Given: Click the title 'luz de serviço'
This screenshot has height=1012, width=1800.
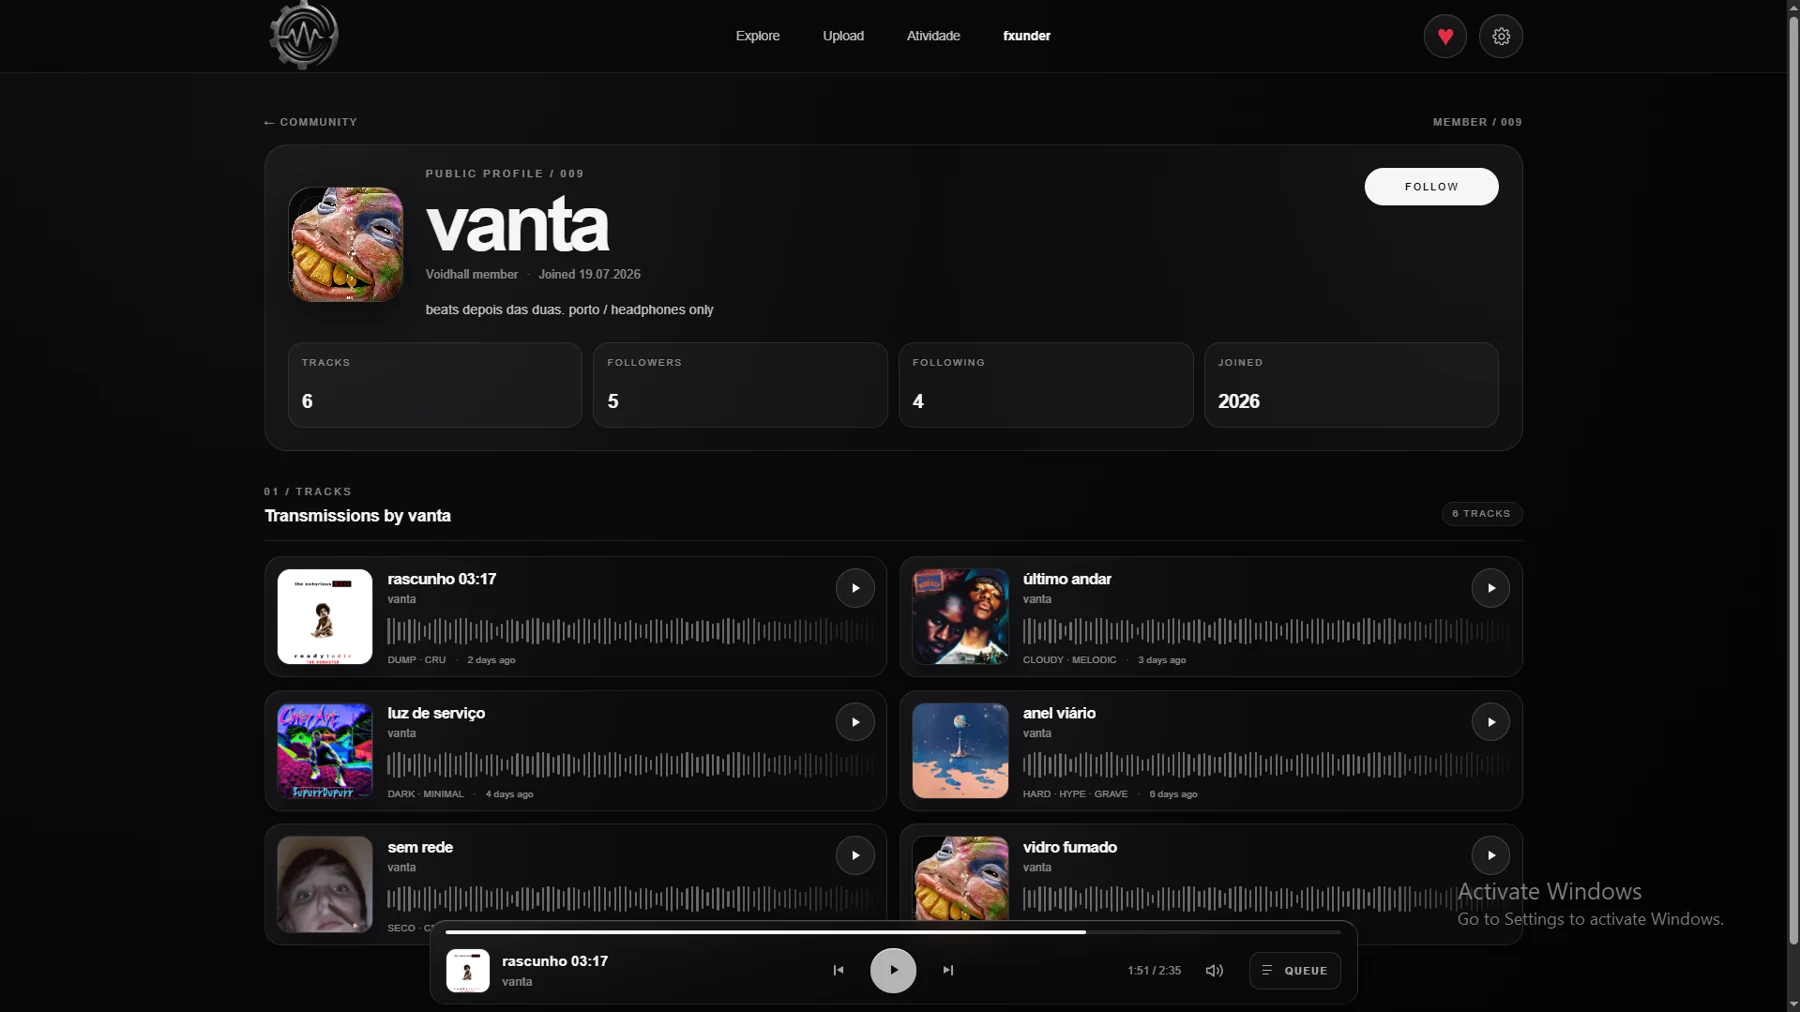Looking at the screenshot, I should click(436, 713).
